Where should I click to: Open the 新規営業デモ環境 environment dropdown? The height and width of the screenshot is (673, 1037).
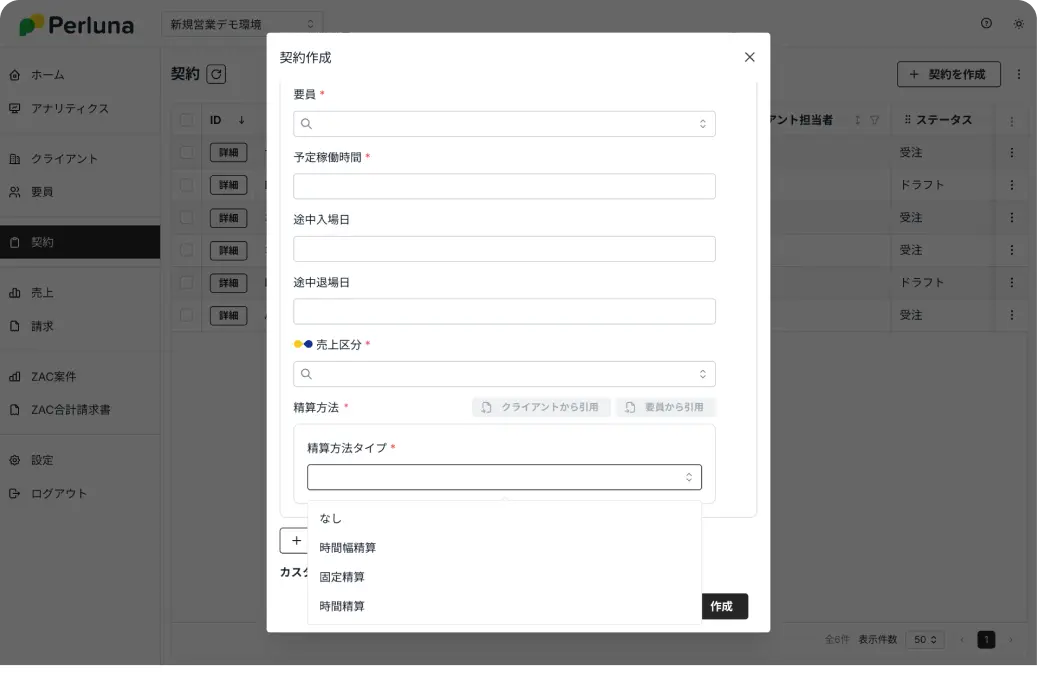pos(241,24)
